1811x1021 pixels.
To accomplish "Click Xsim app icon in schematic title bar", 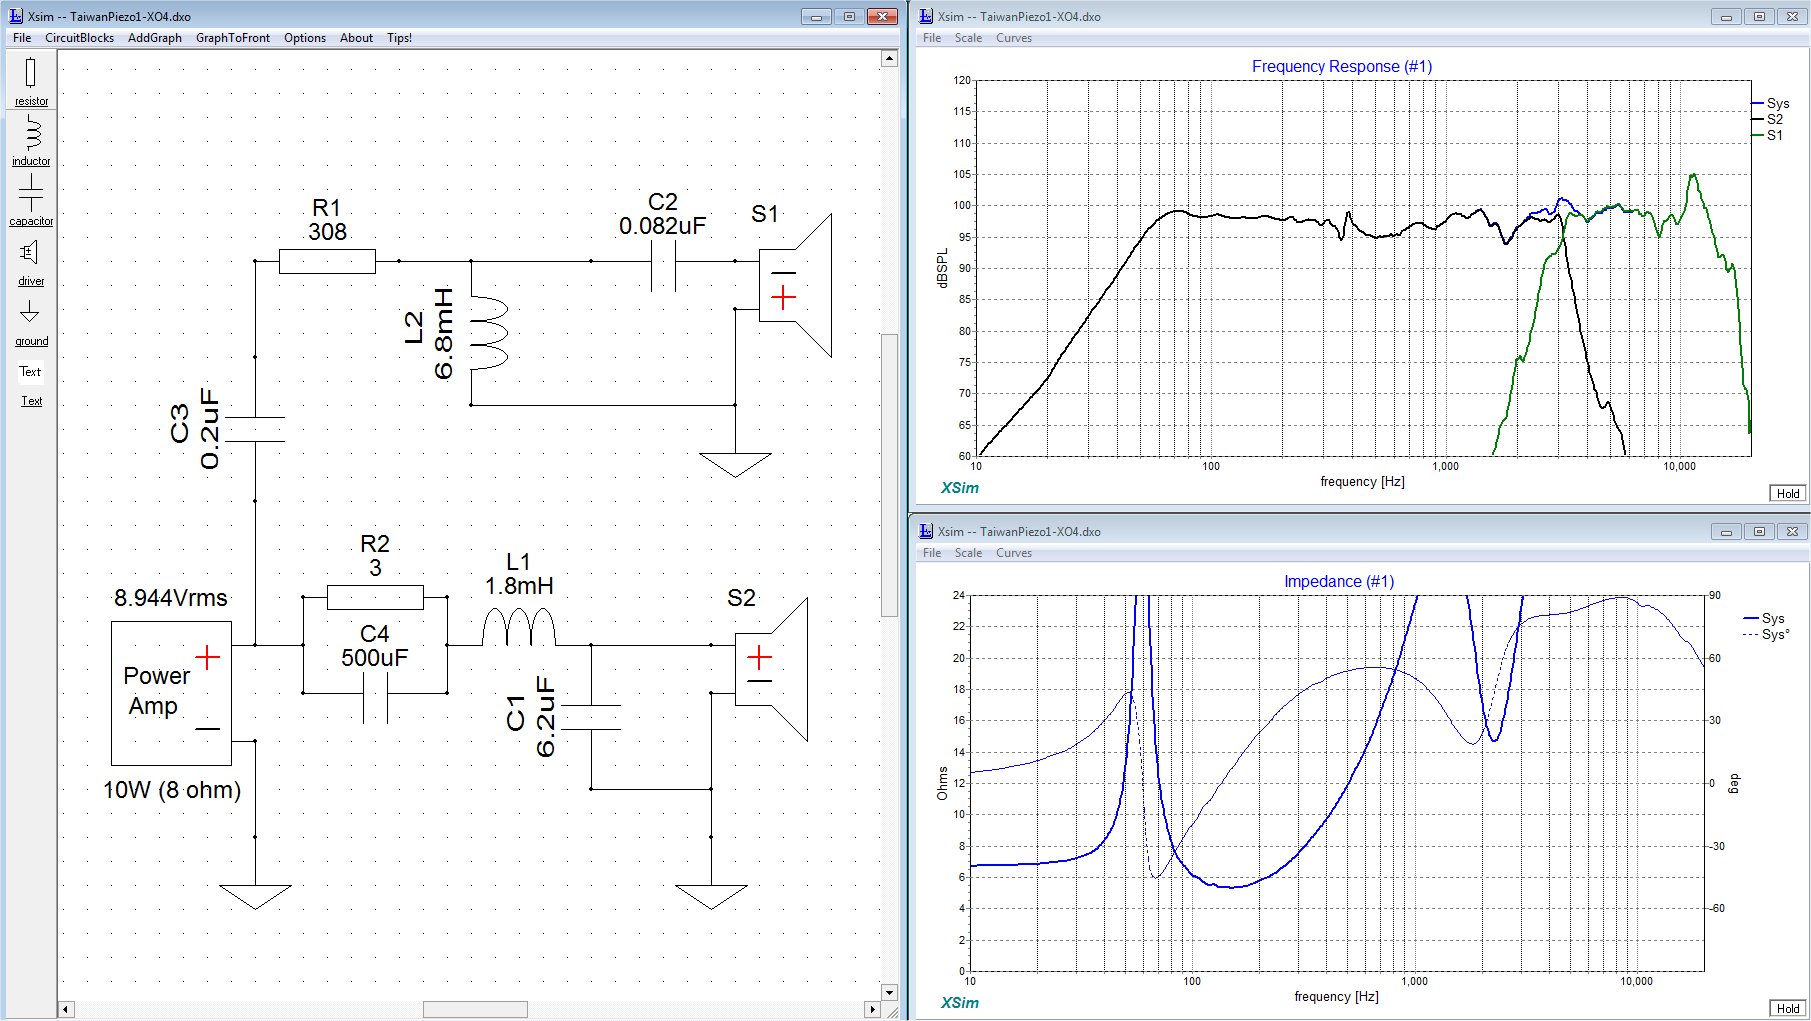I will (16, 16).
